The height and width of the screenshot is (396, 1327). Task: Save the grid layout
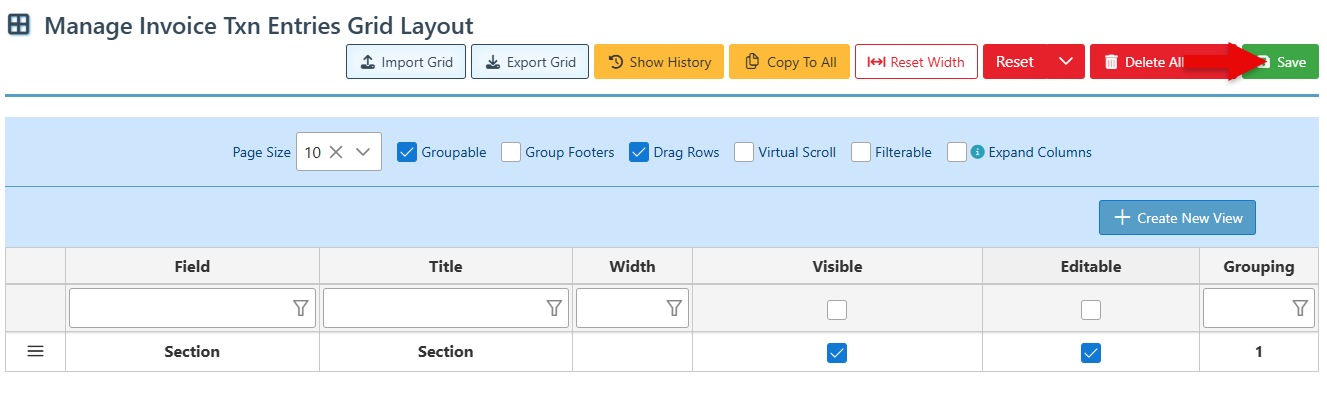(x=1280, y=62)
